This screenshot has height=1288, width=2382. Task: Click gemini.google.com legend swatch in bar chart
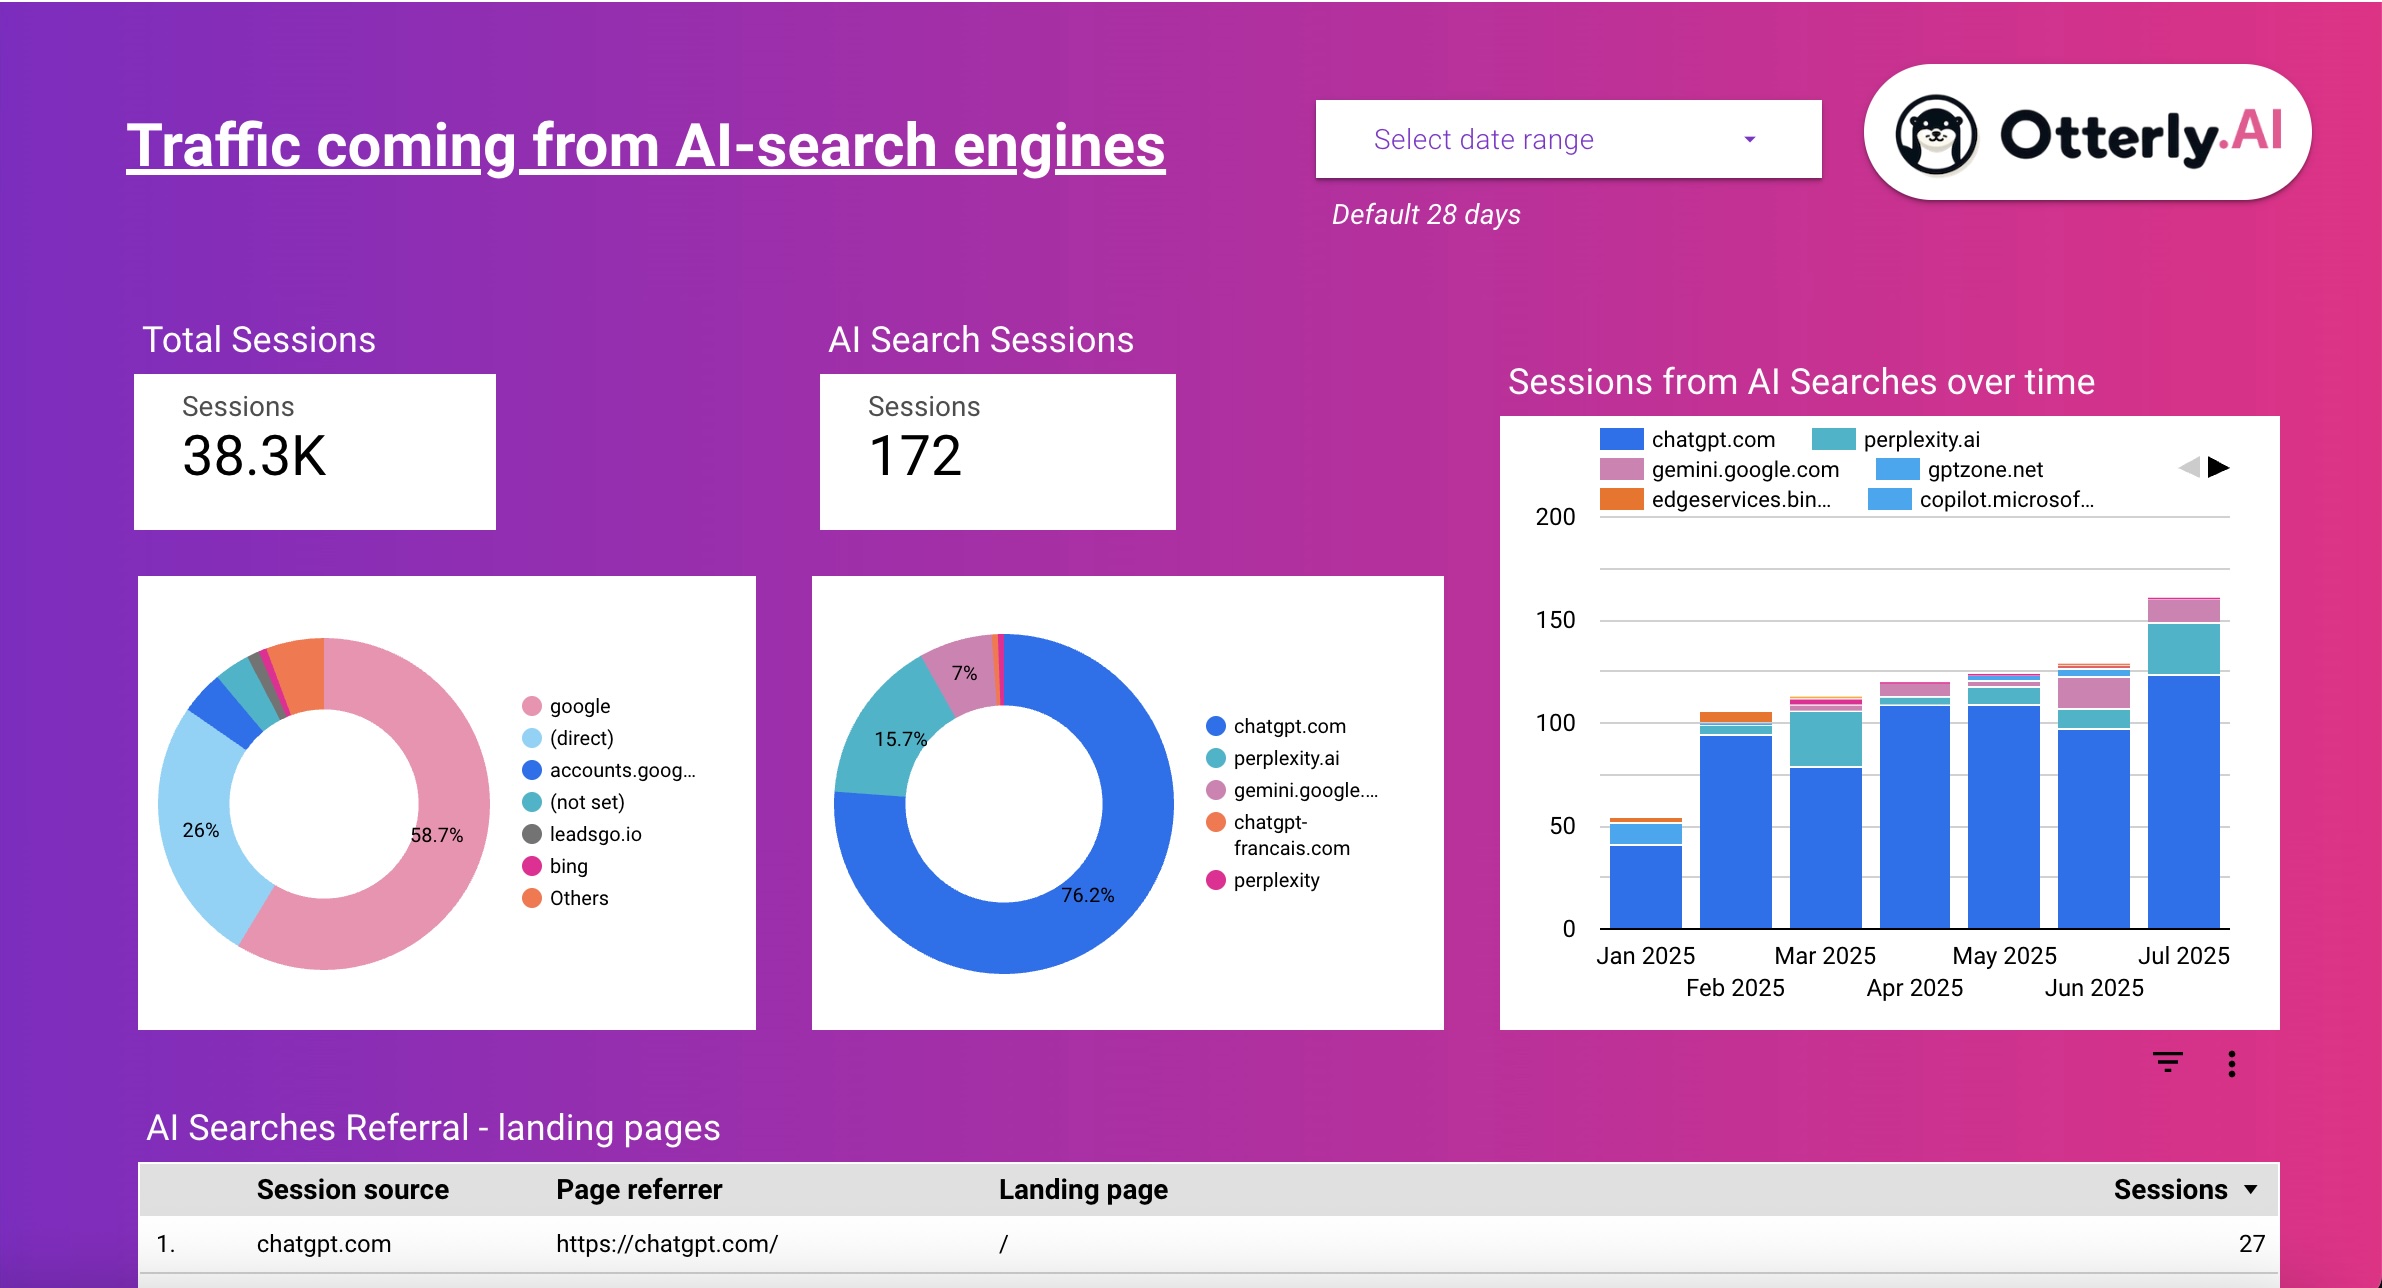tap(1622, 469)
